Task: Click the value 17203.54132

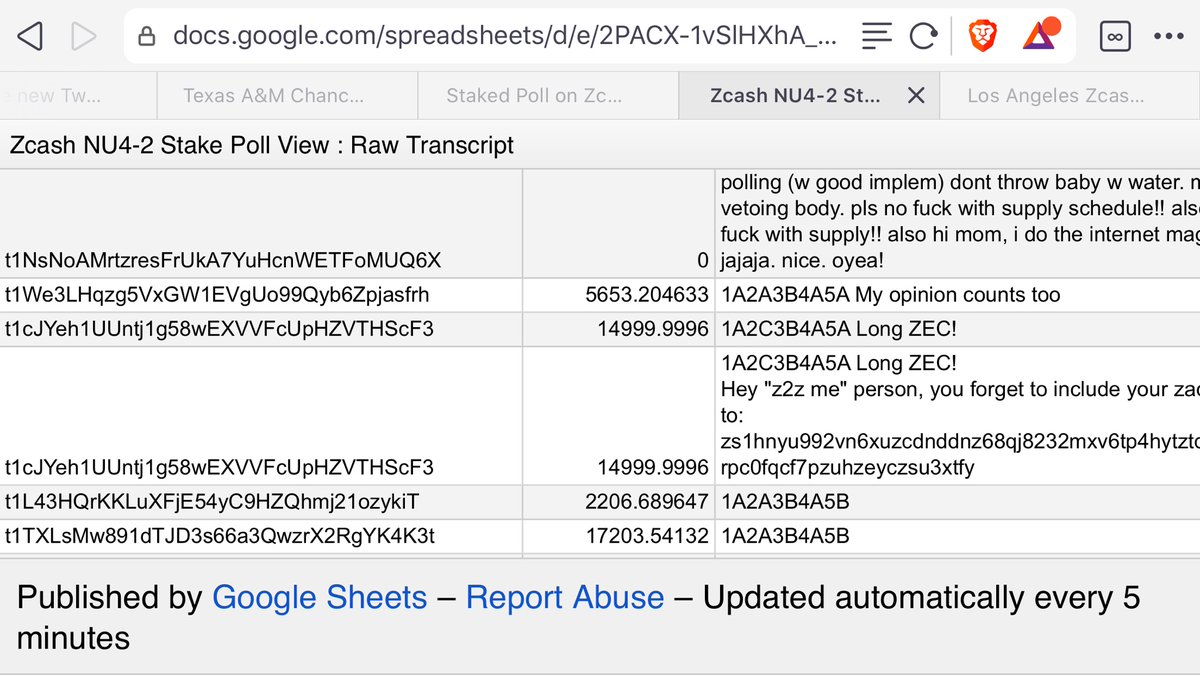Action: 647,537
